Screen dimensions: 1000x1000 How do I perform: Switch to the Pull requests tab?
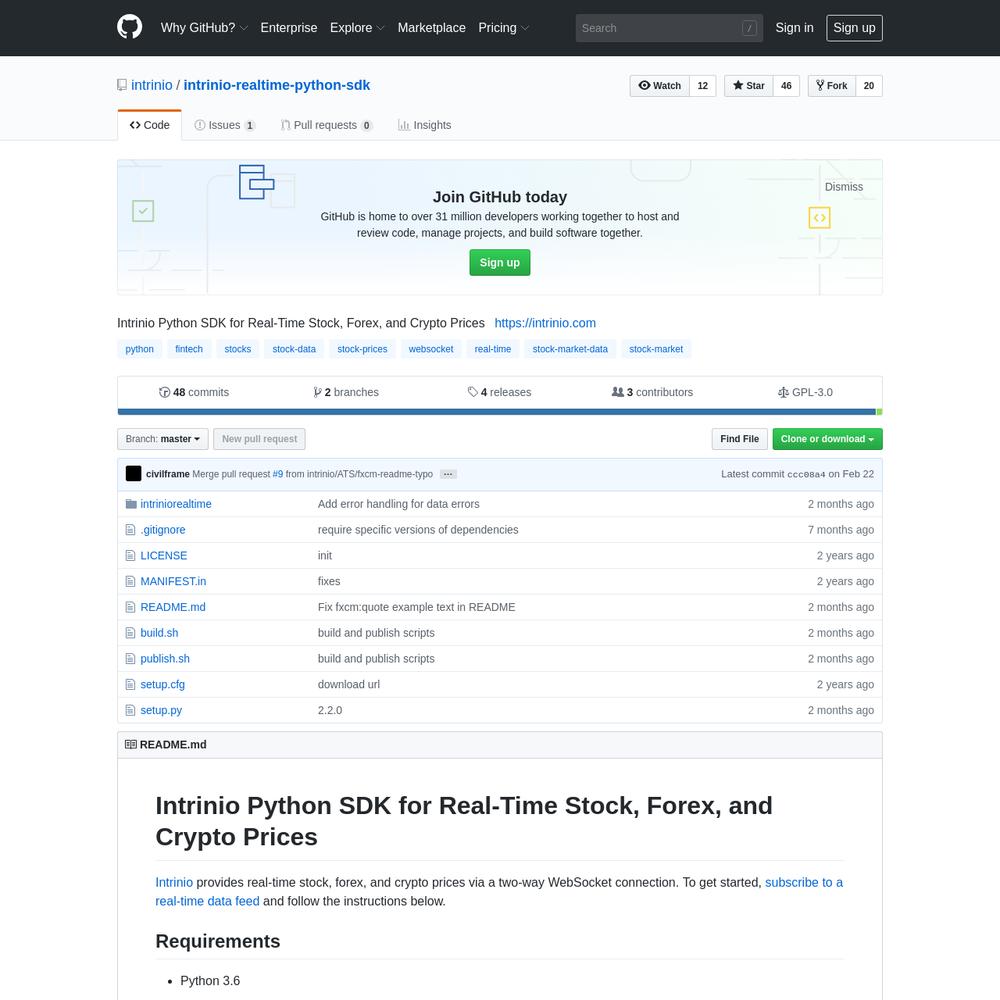coord(327,125)
